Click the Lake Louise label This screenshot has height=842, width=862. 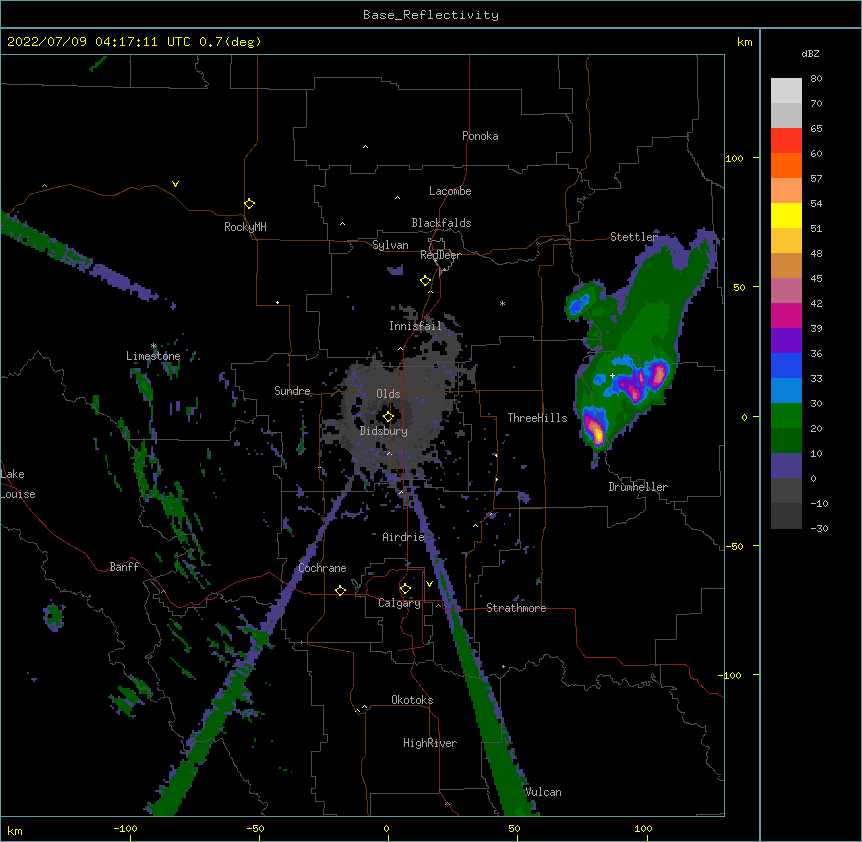point(18,484)
